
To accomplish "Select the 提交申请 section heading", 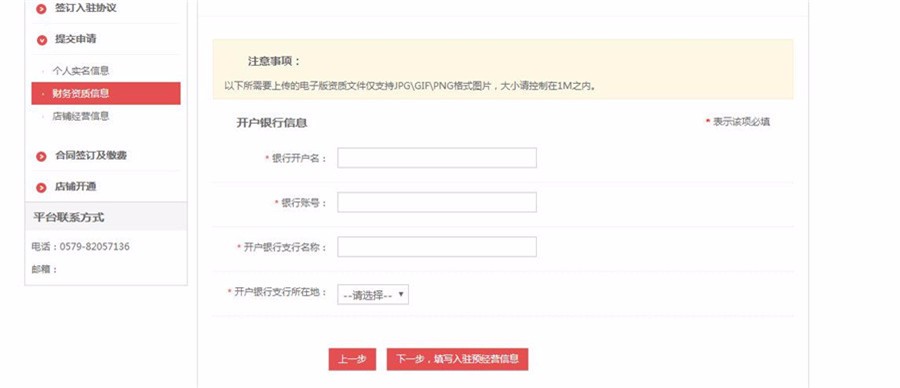I will [76, 39].
